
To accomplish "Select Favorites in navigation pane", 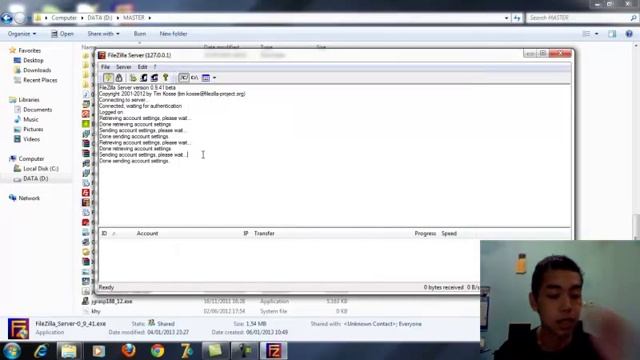I will click(25, 51).
